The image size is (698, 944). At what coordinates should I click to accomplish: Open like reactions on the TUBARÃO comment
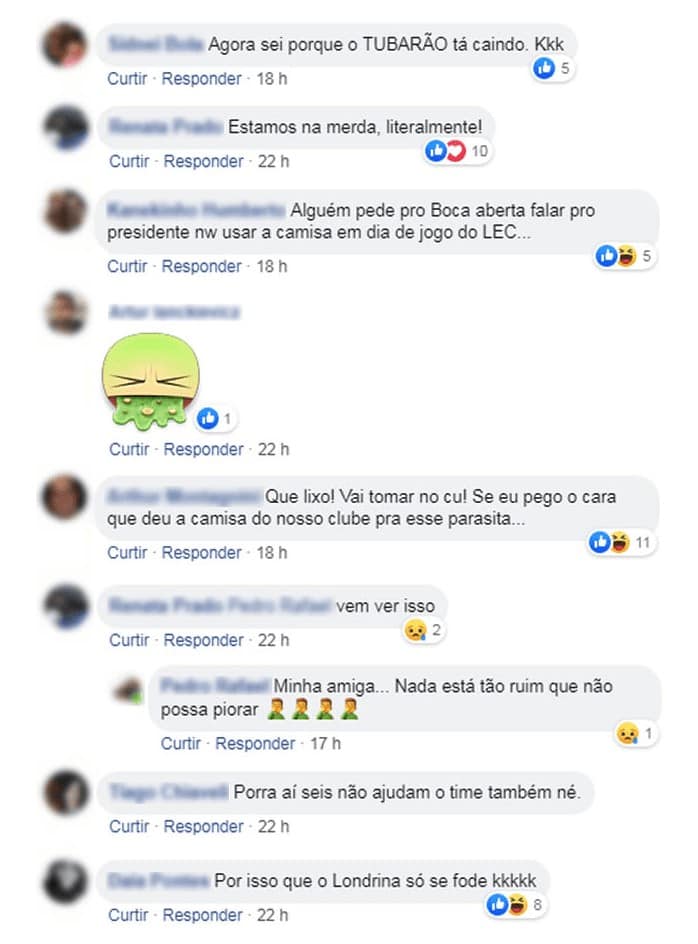click(552, 68)
